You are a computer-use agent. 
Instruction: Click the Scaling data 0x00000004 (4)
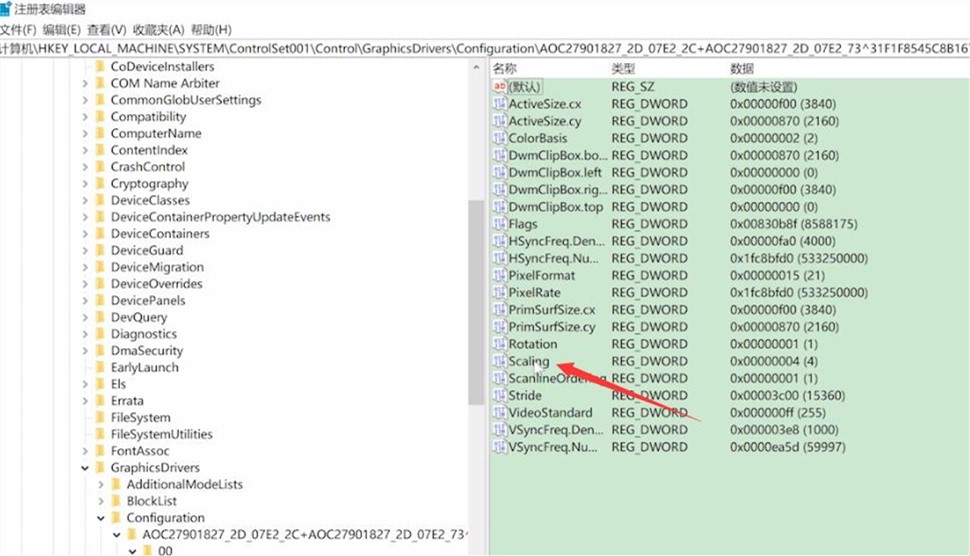(x=773, y=361)
